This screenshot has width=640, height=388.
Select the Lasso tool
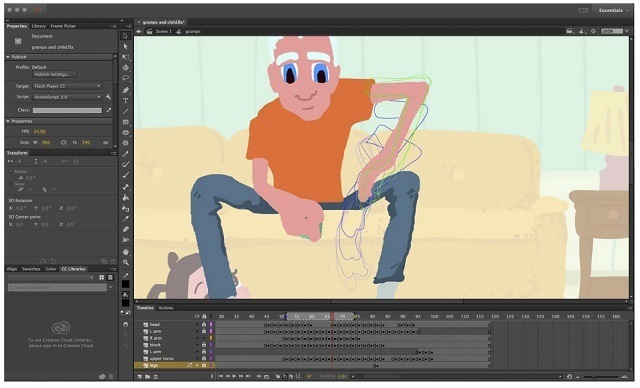pos(126,78)
